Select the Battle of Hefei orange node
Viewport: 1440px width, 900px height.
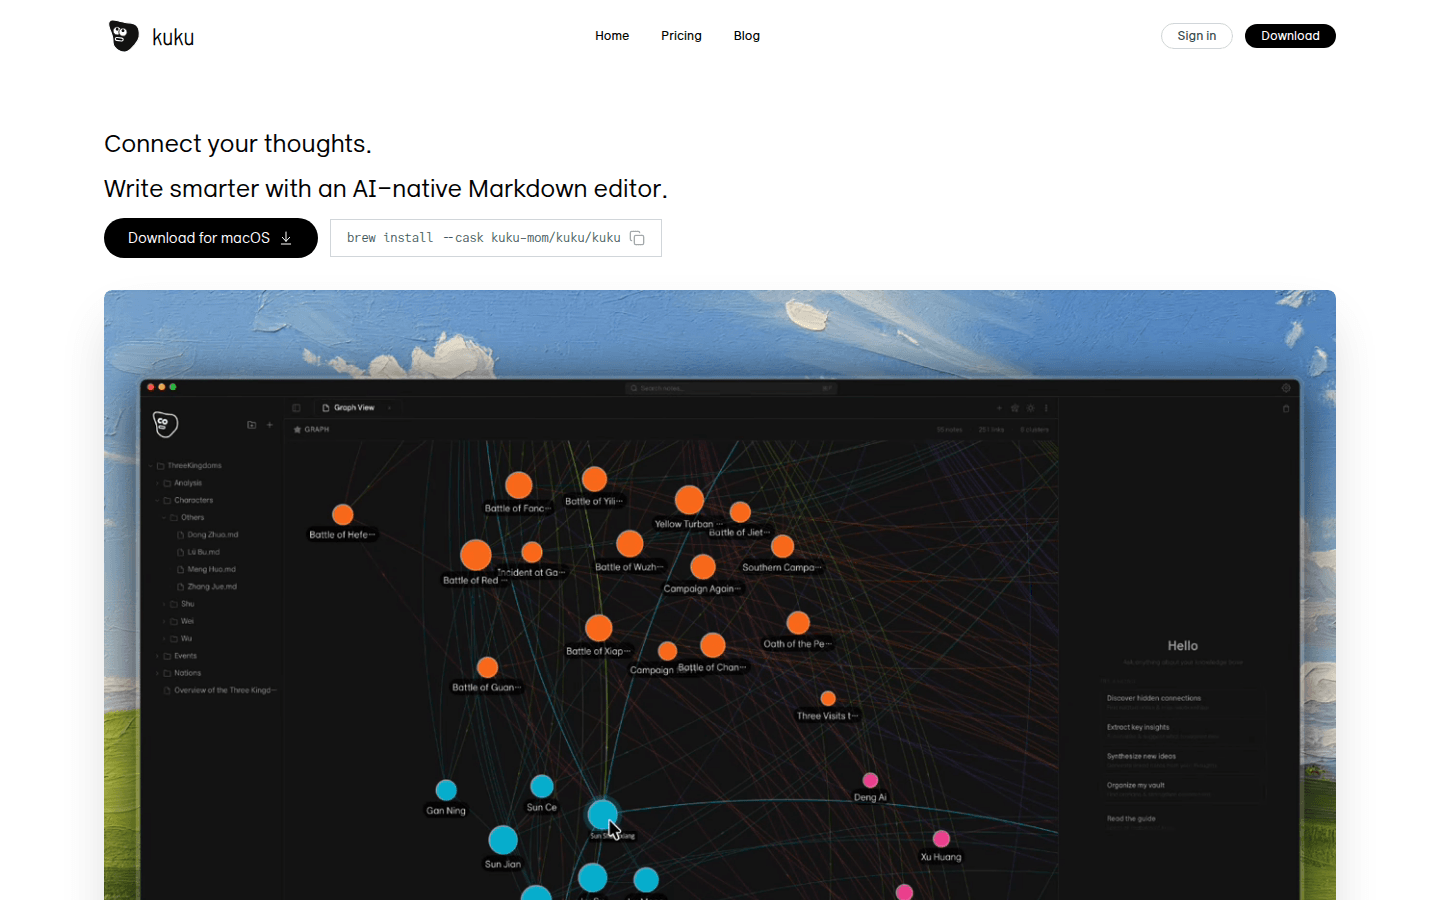pyautogui.click(x=343, y=515)
